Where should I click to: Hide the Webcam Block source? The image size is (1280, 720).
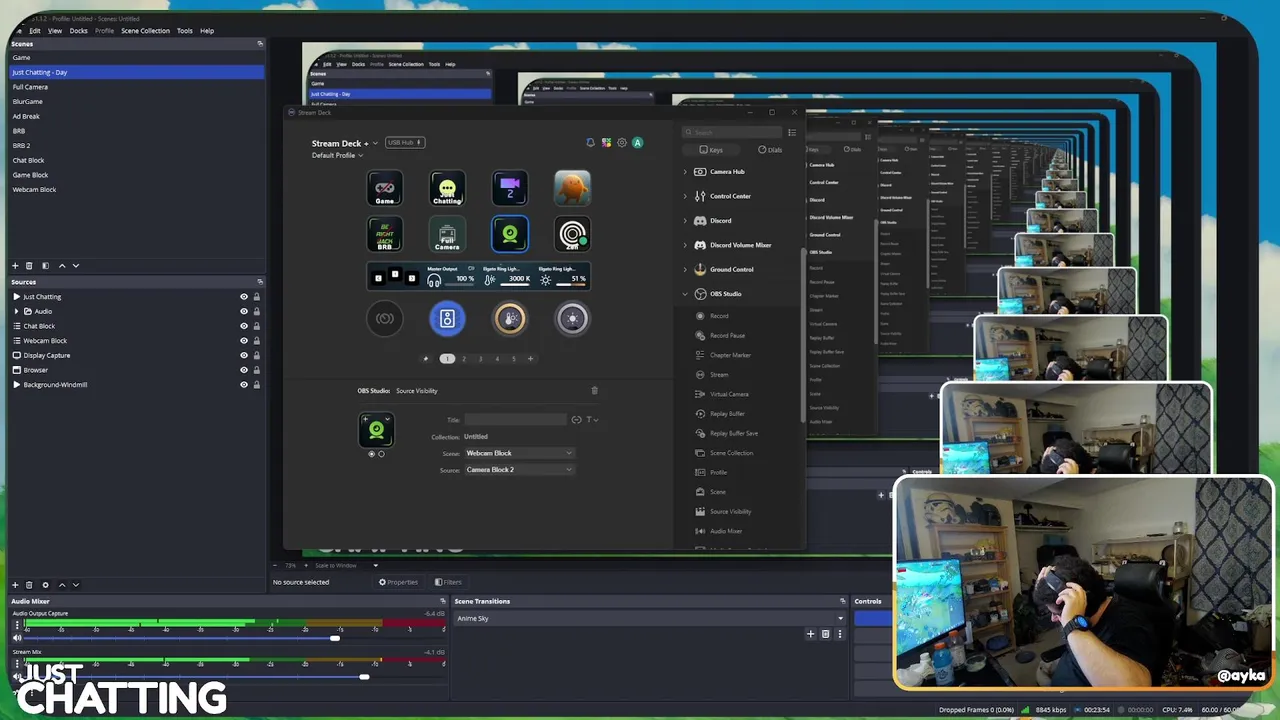pos(244,341)
